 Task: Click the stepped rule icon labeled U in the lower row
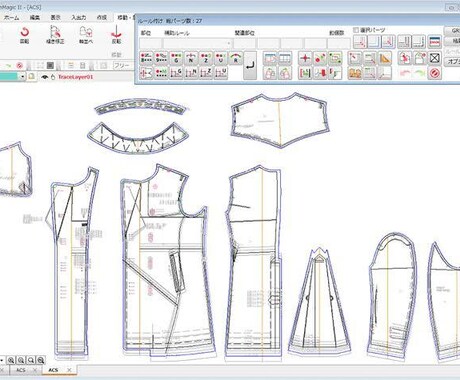coord(221,73)
